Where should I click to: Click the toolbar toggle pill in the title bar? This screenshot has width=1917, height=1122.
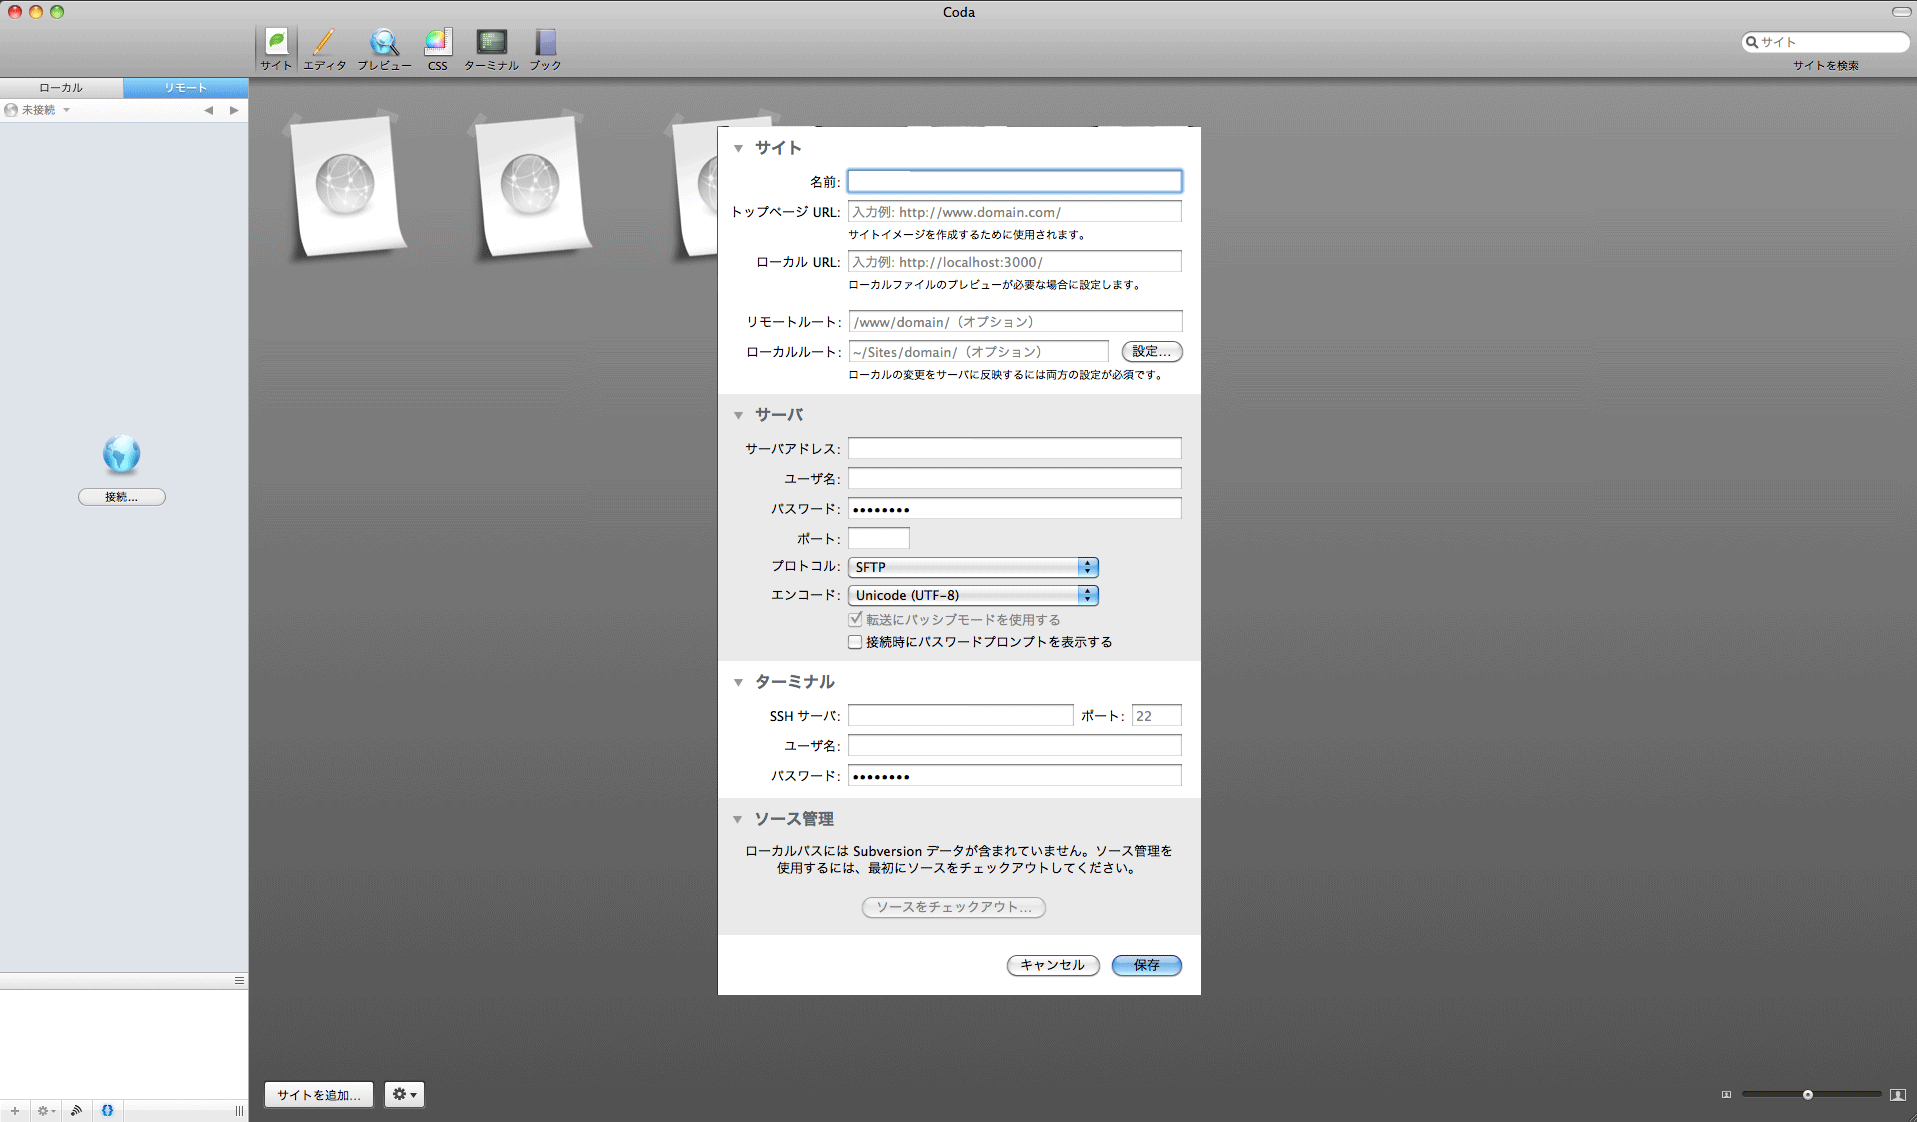(x=1901, y=12)
